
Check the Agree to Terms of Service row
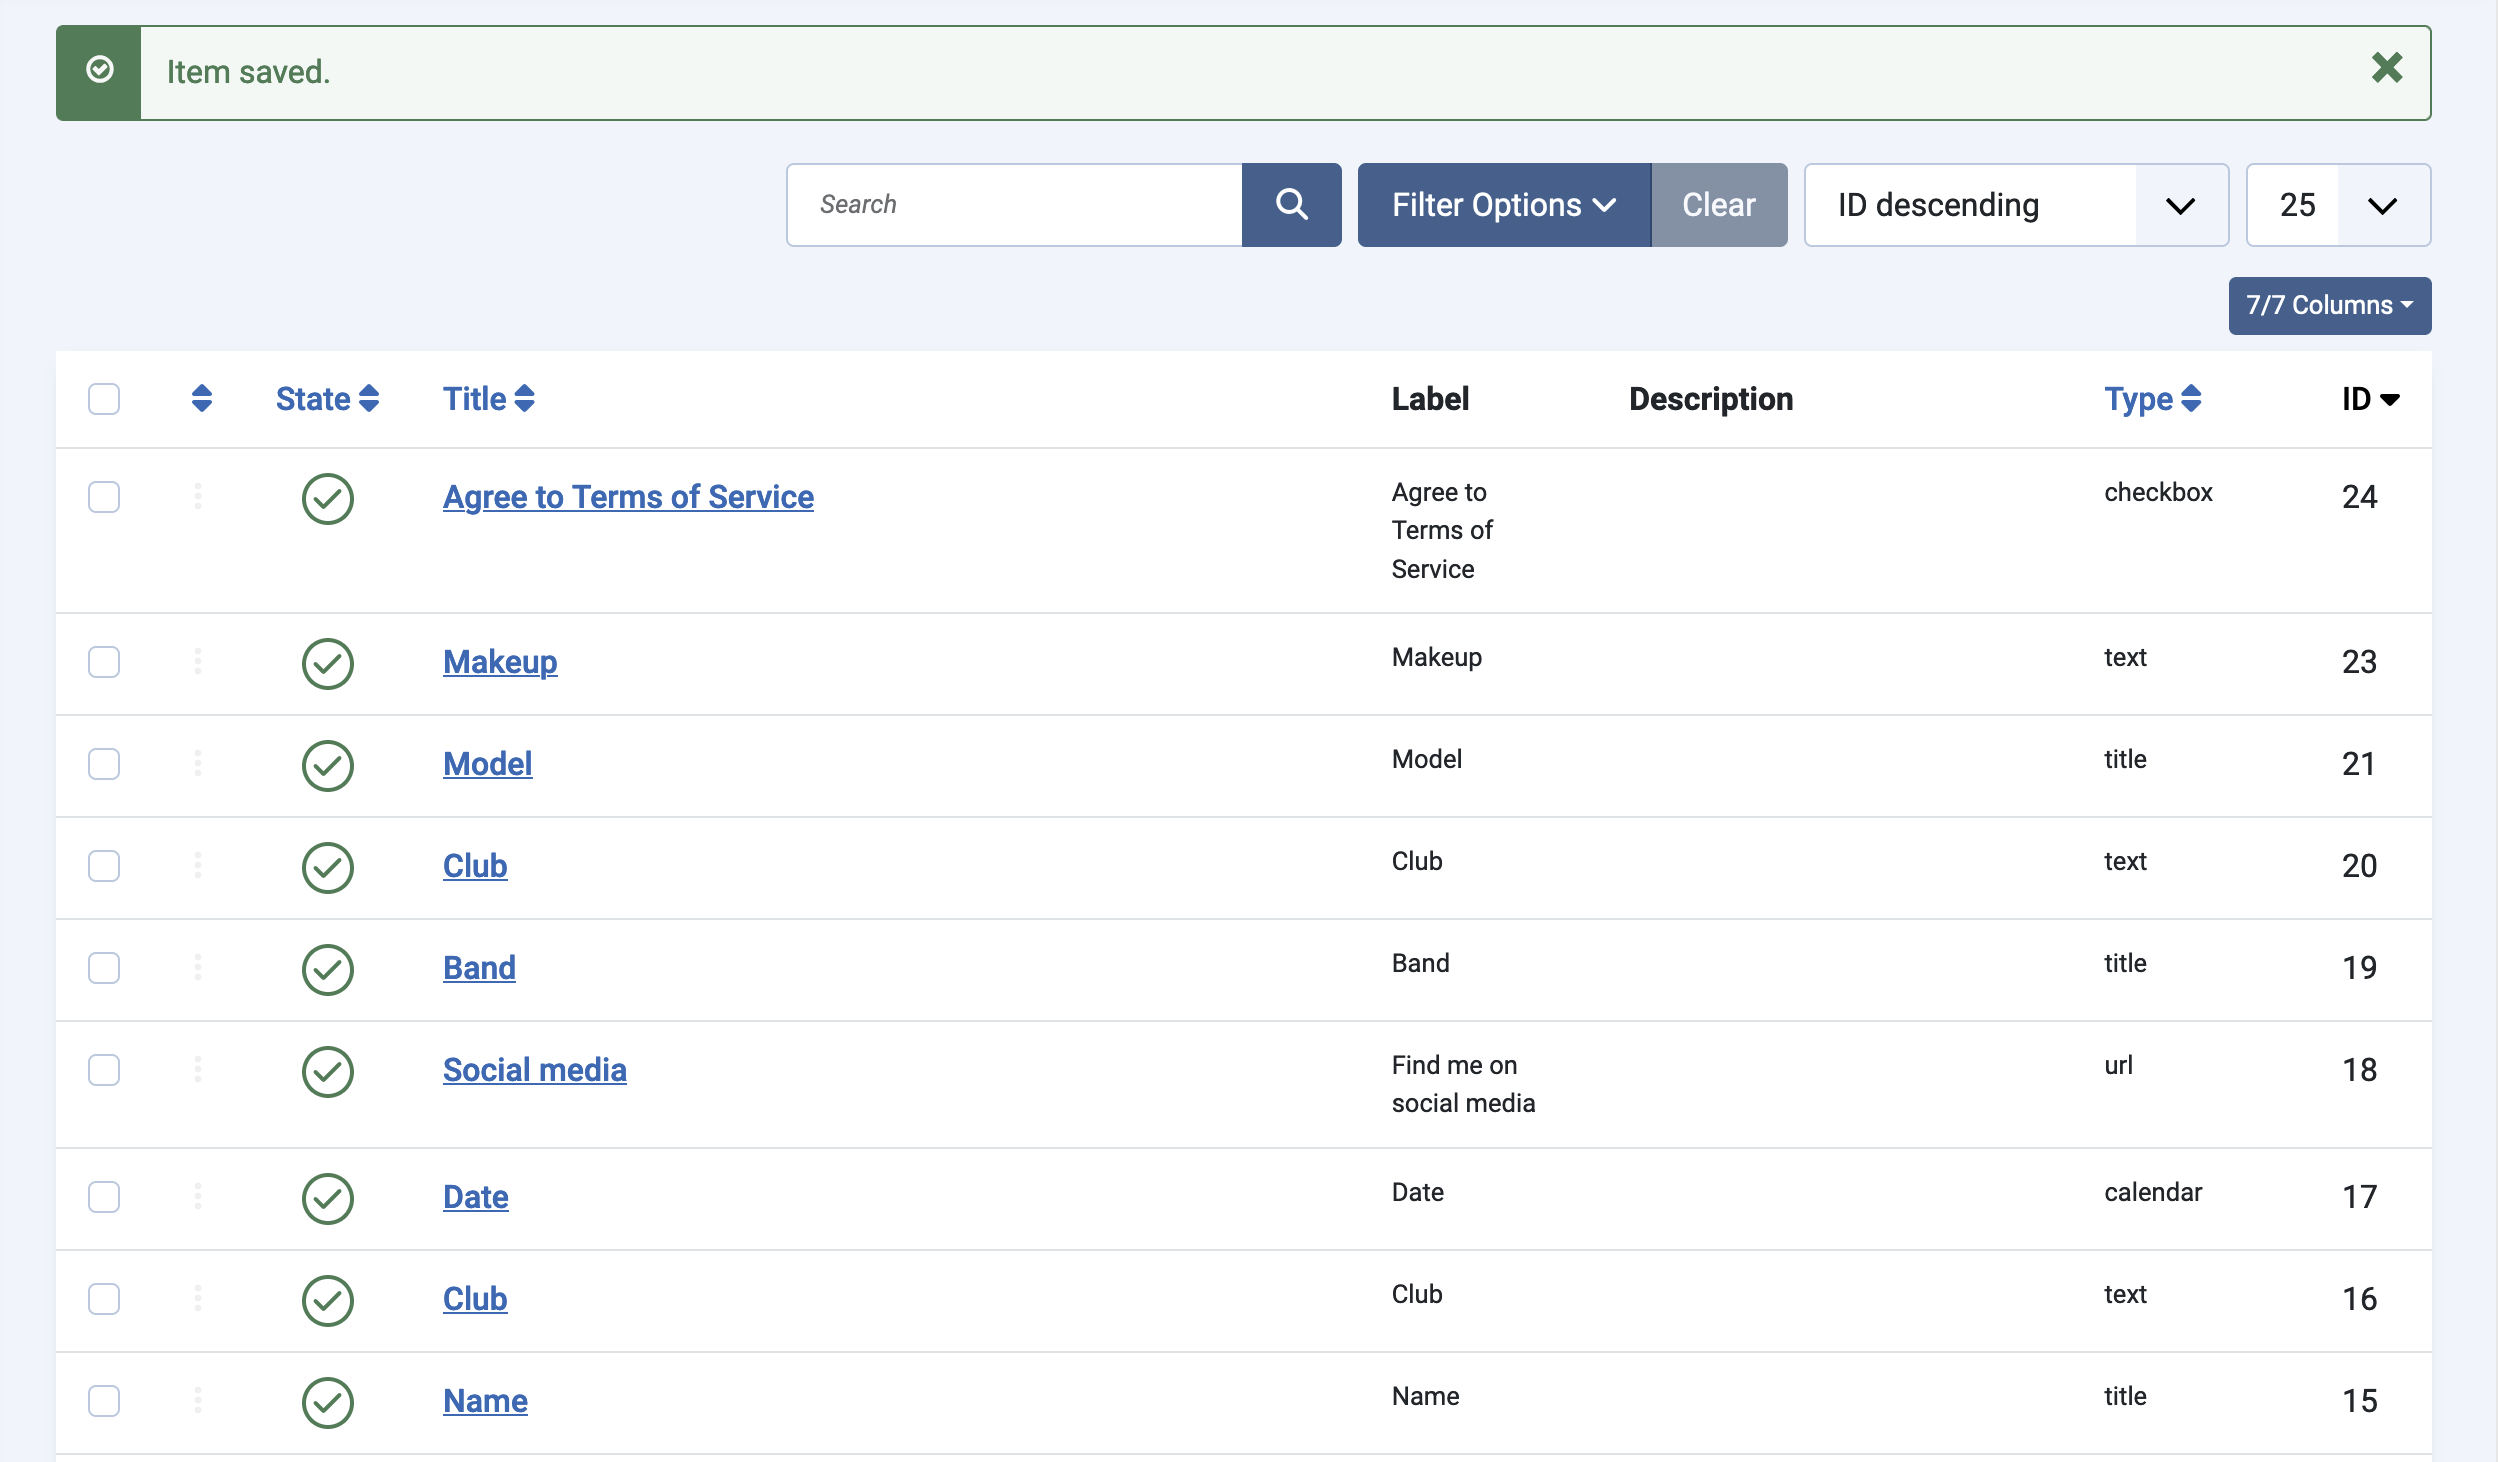(x=104, y=497)
